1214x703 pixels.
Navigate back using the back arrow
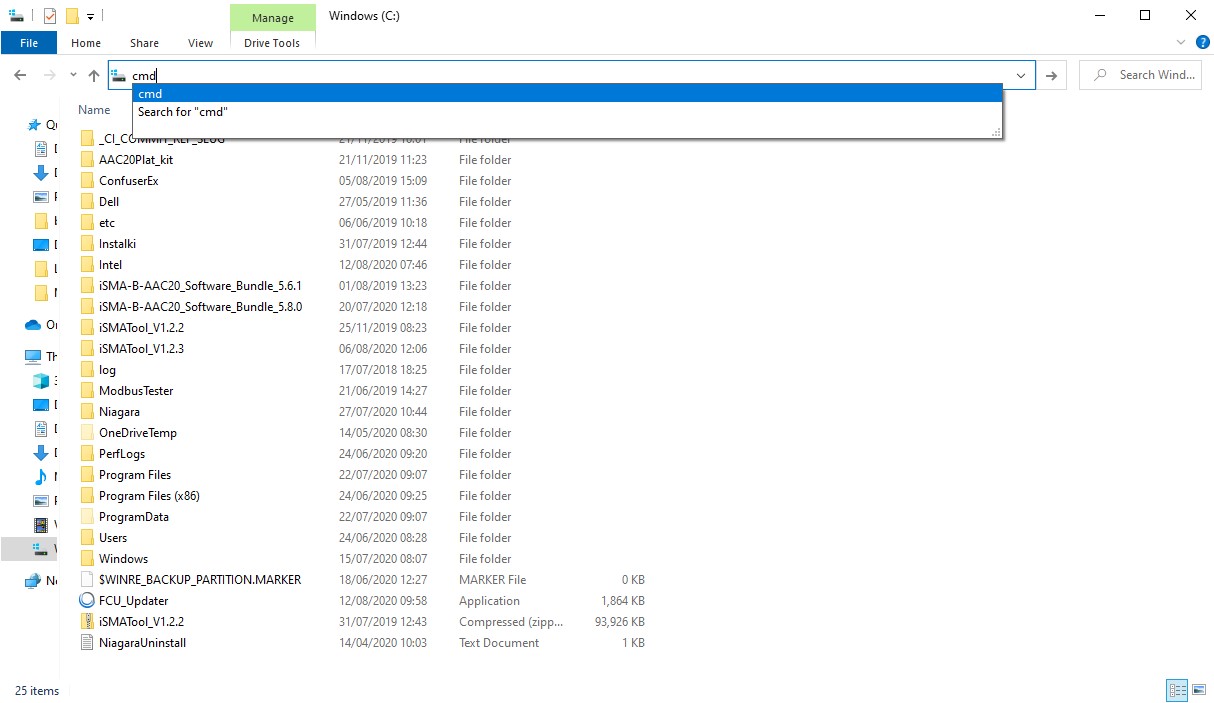19,75
